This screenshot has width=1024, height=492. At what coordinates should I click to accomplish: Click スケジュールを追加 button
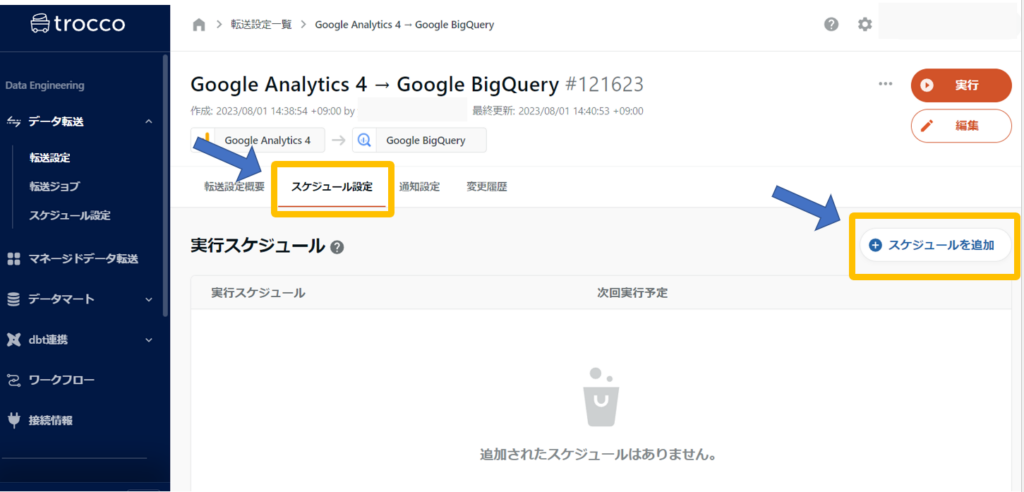click(x=932, y=245)
